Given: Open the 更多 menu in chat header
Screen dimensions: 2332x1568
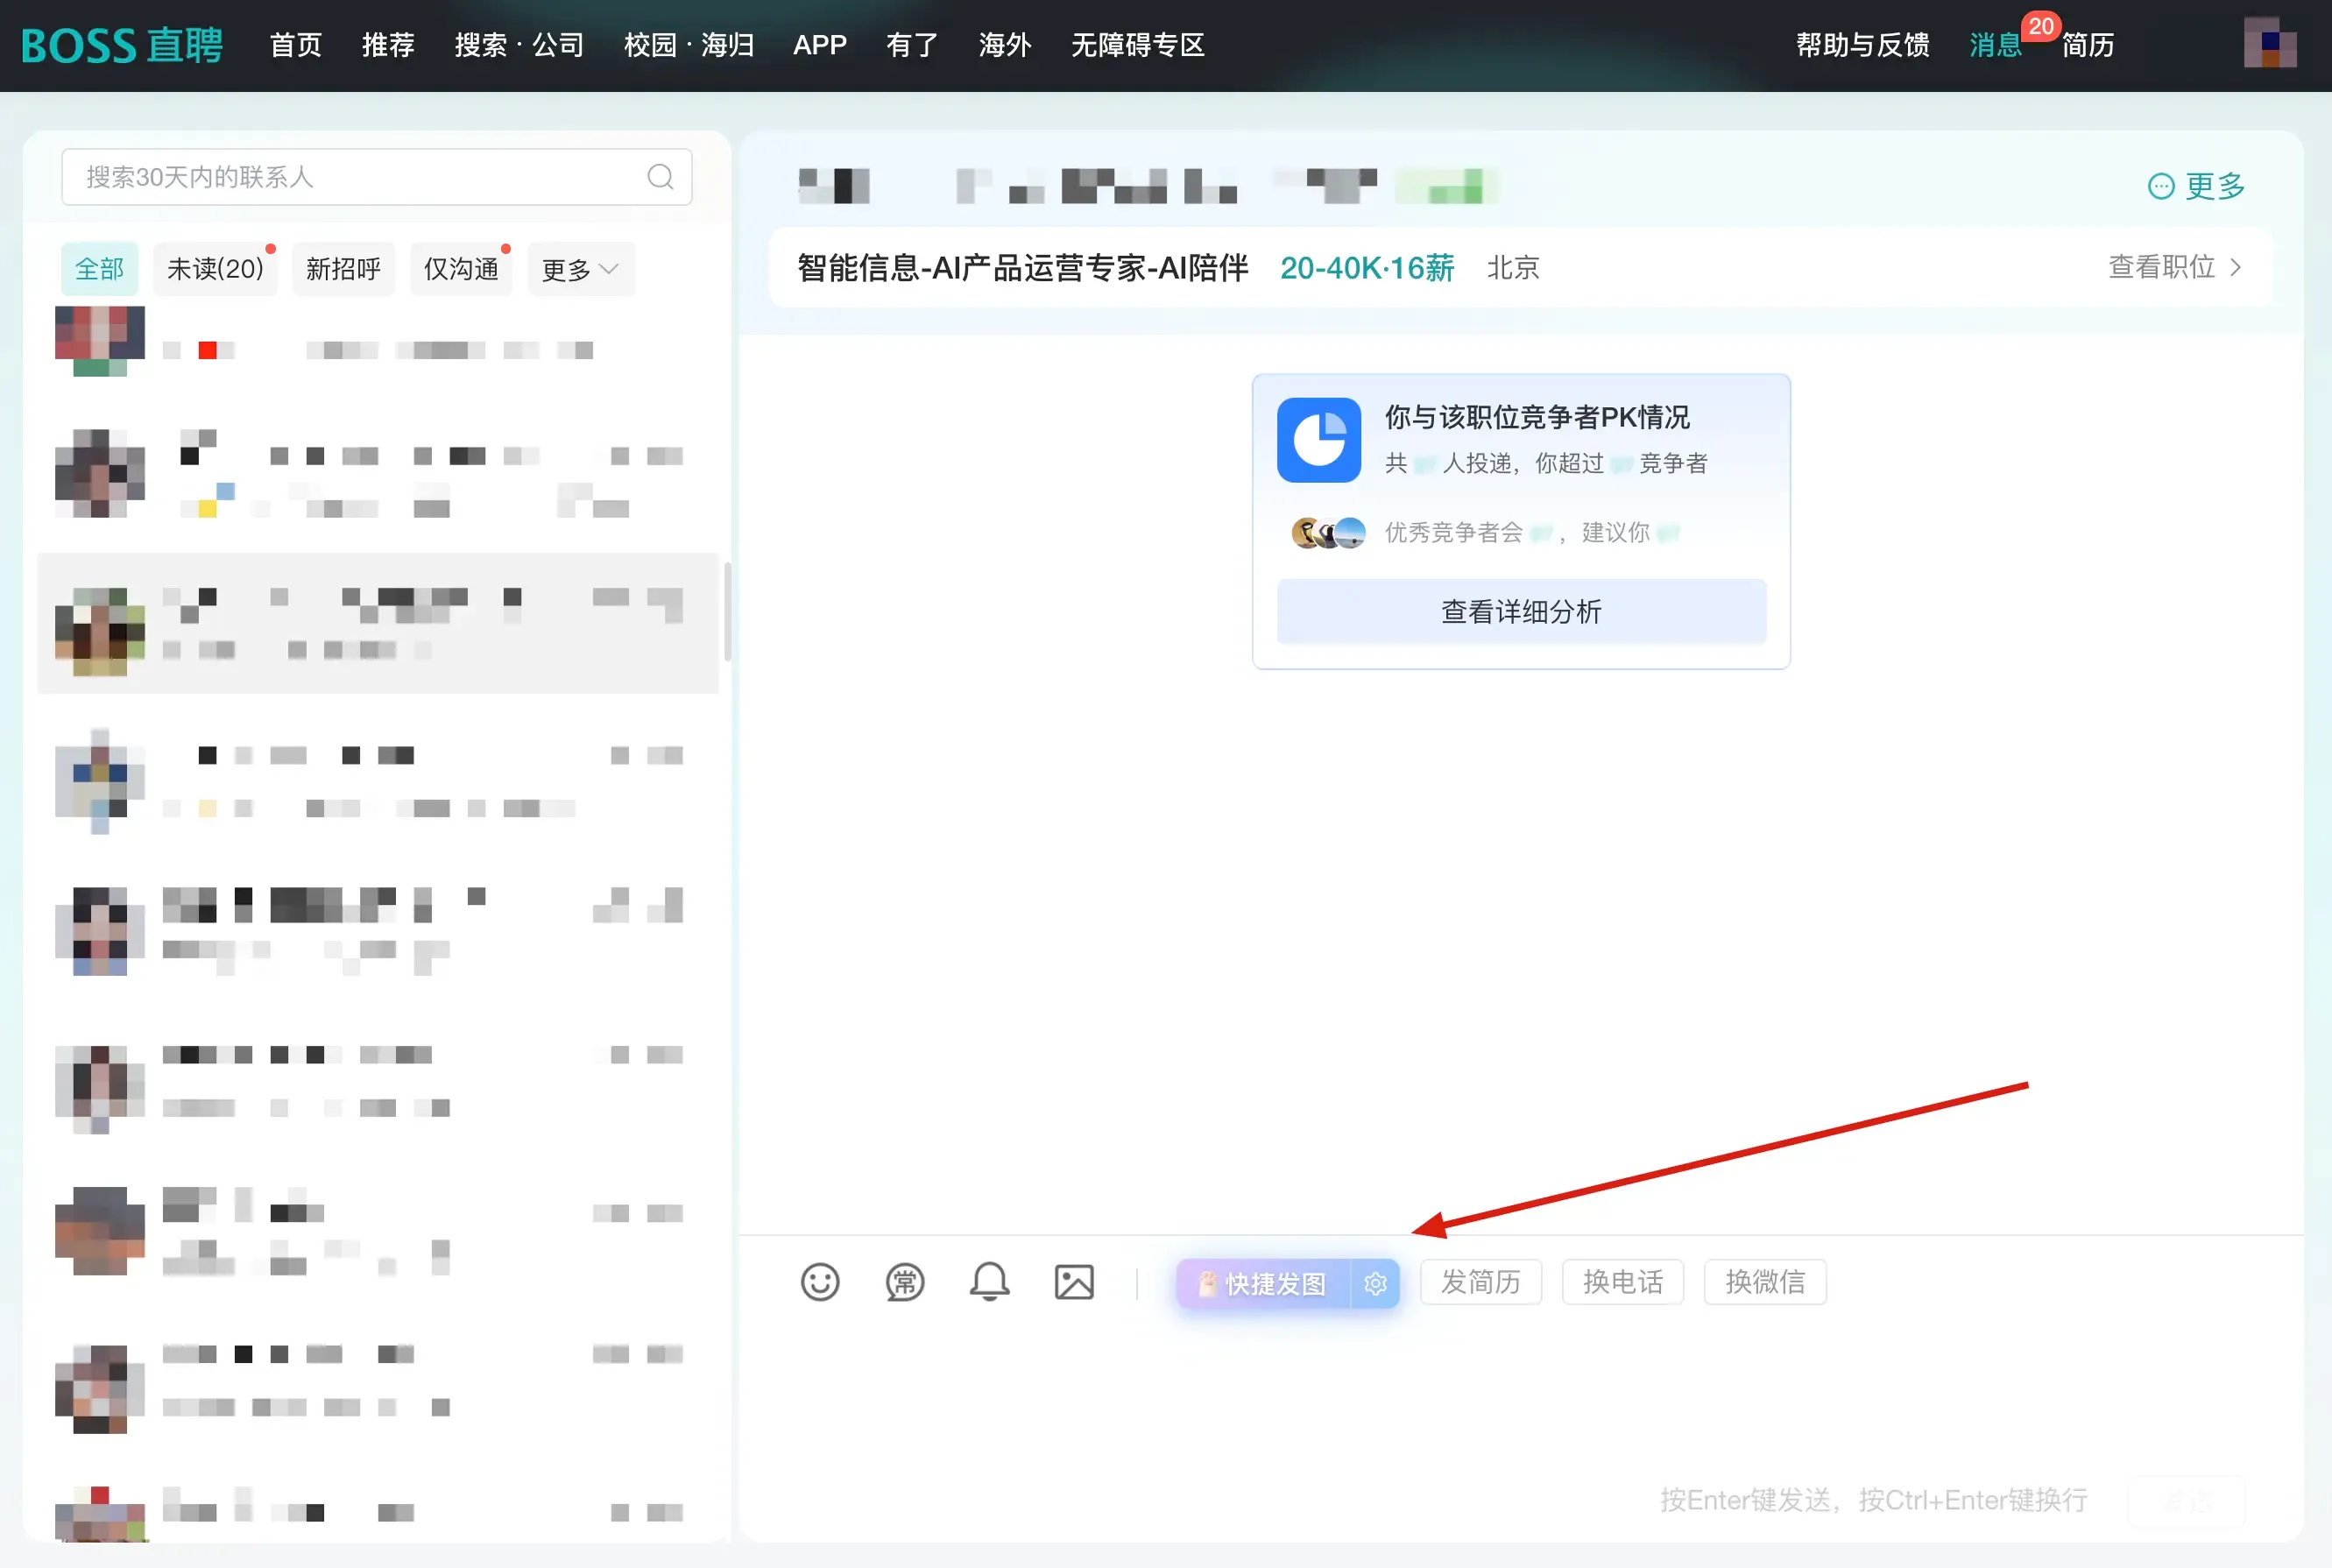Looking at the screenshot, I should [2196, 186].
